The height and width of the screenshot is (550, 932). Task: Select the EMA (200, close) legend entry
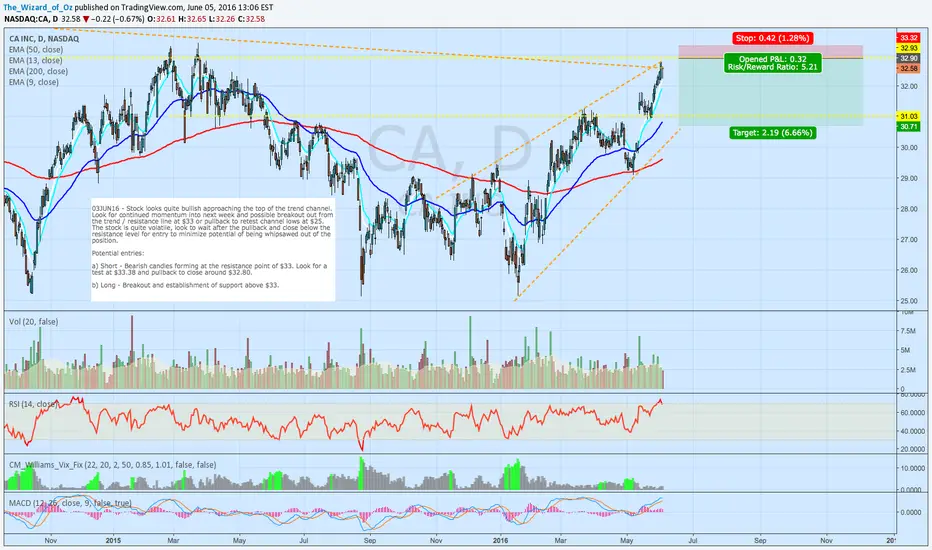pyautogui.click(x=38, y=71)
